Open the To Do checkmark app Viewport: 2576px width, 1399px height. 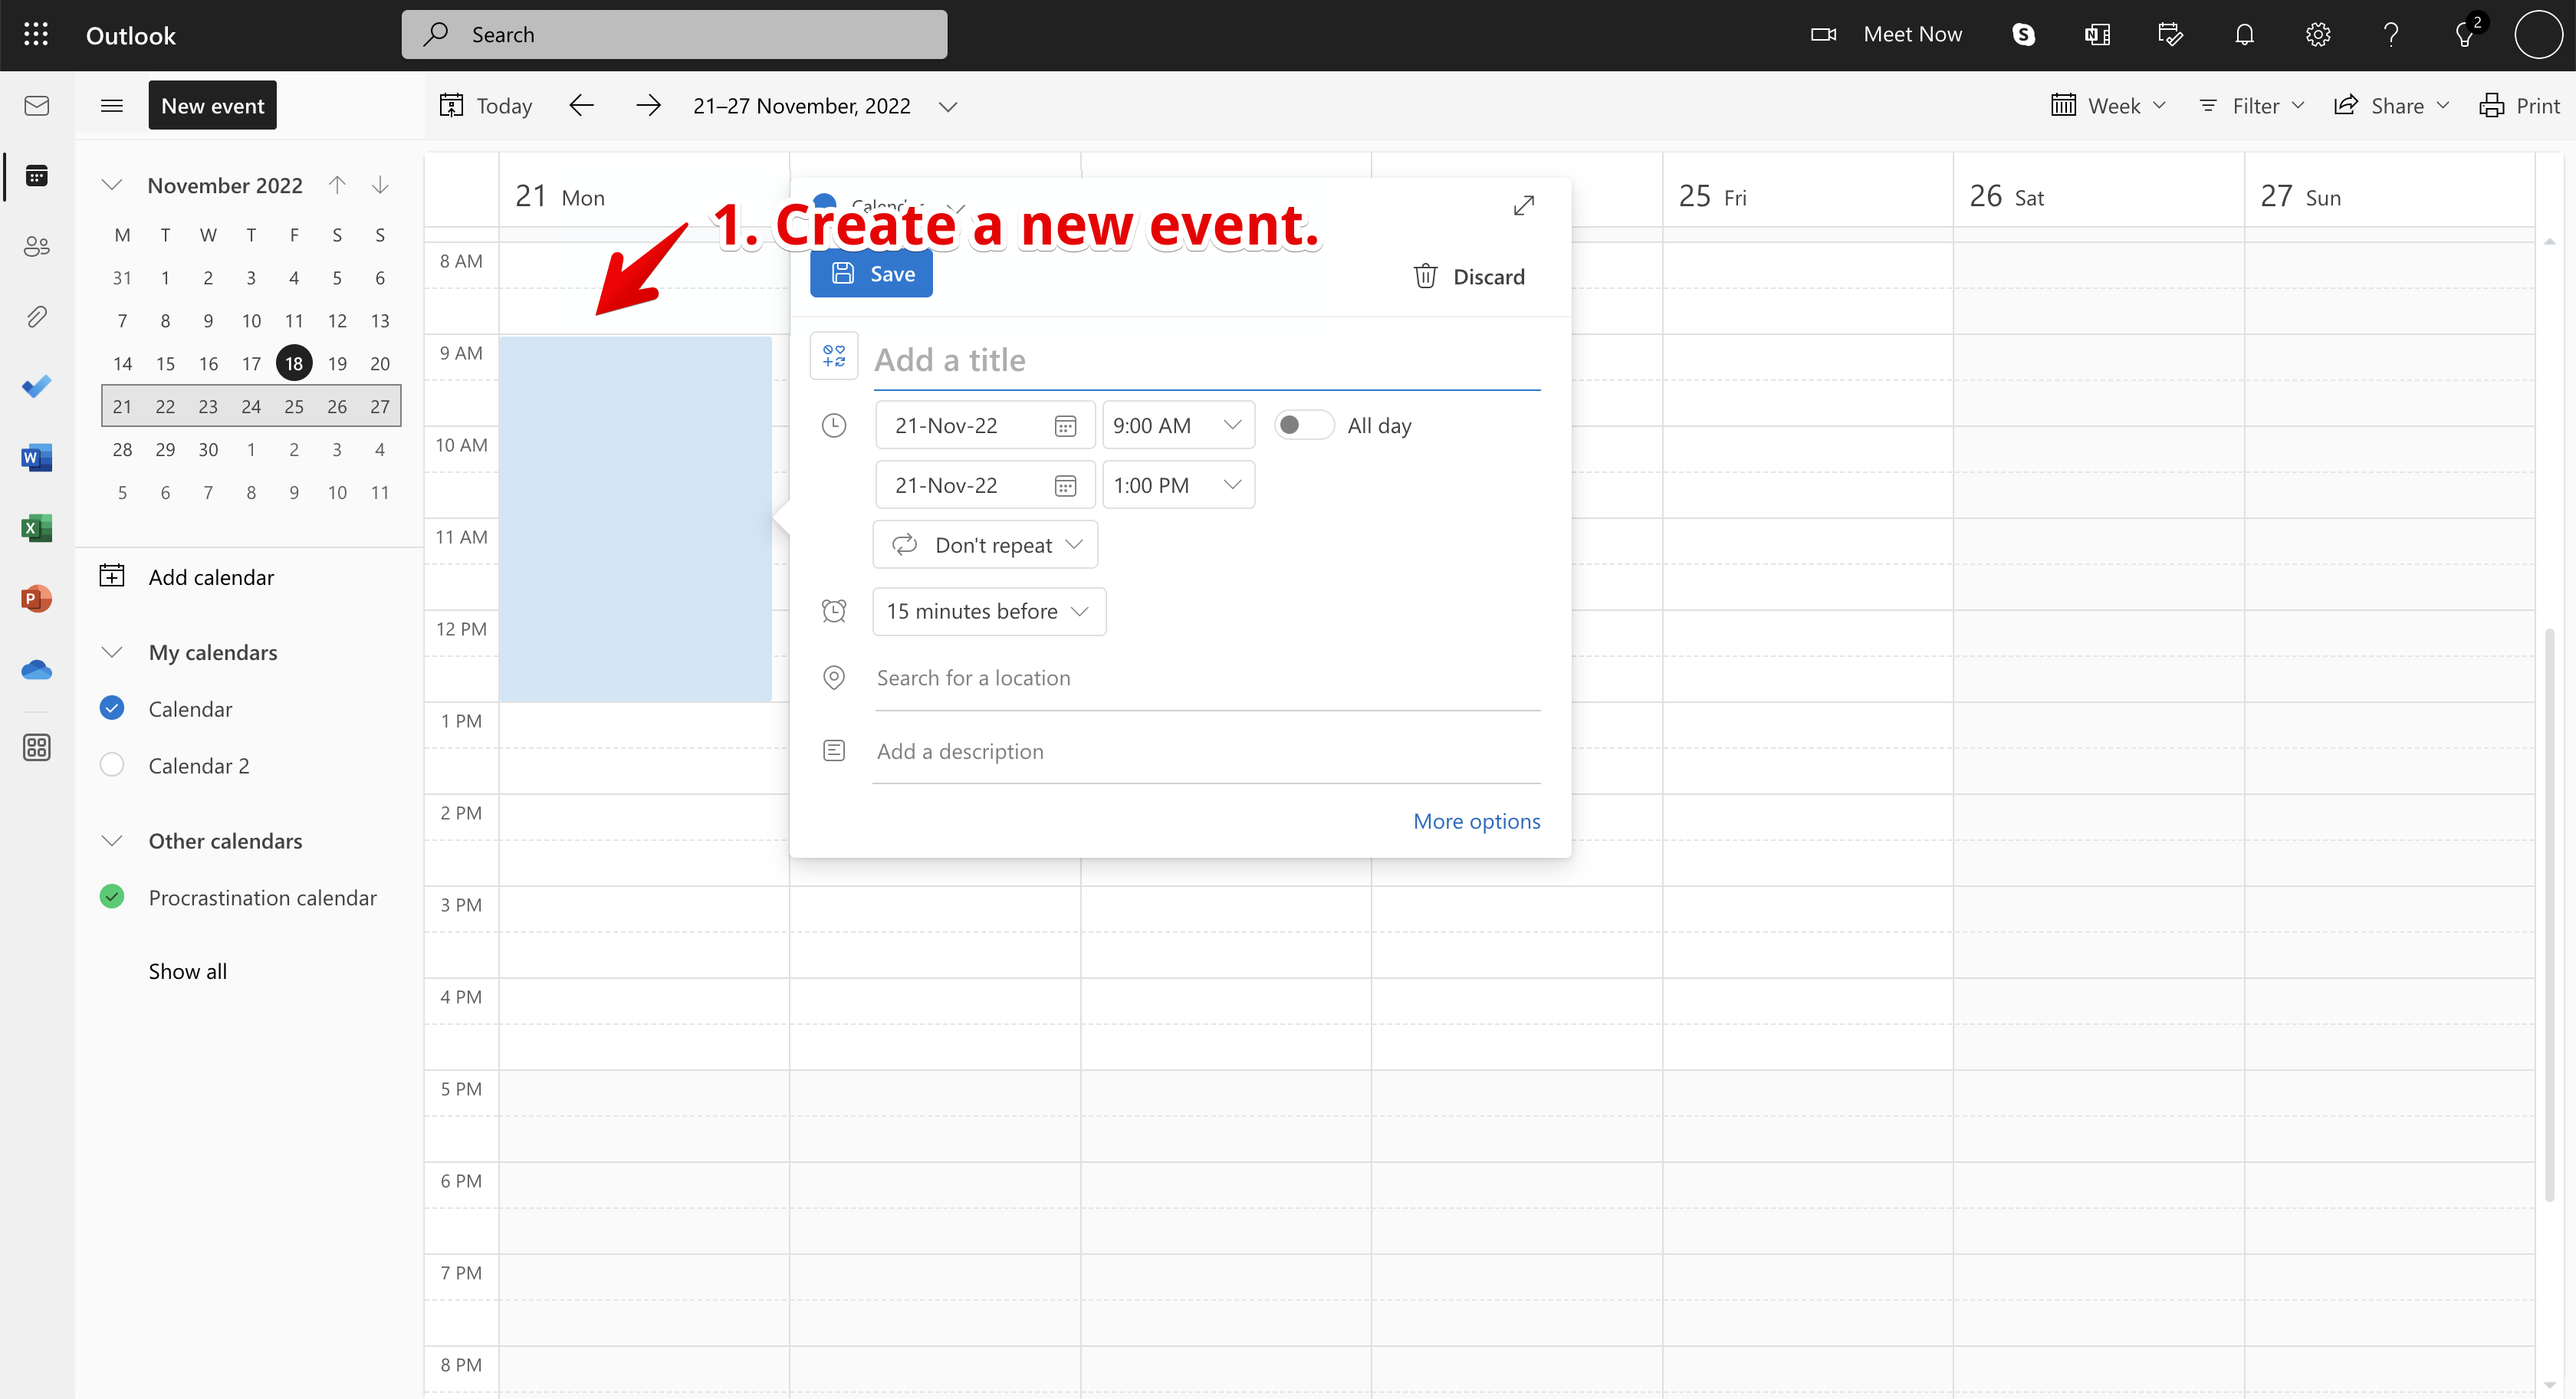pyautogui.click(x=37, y=386)
